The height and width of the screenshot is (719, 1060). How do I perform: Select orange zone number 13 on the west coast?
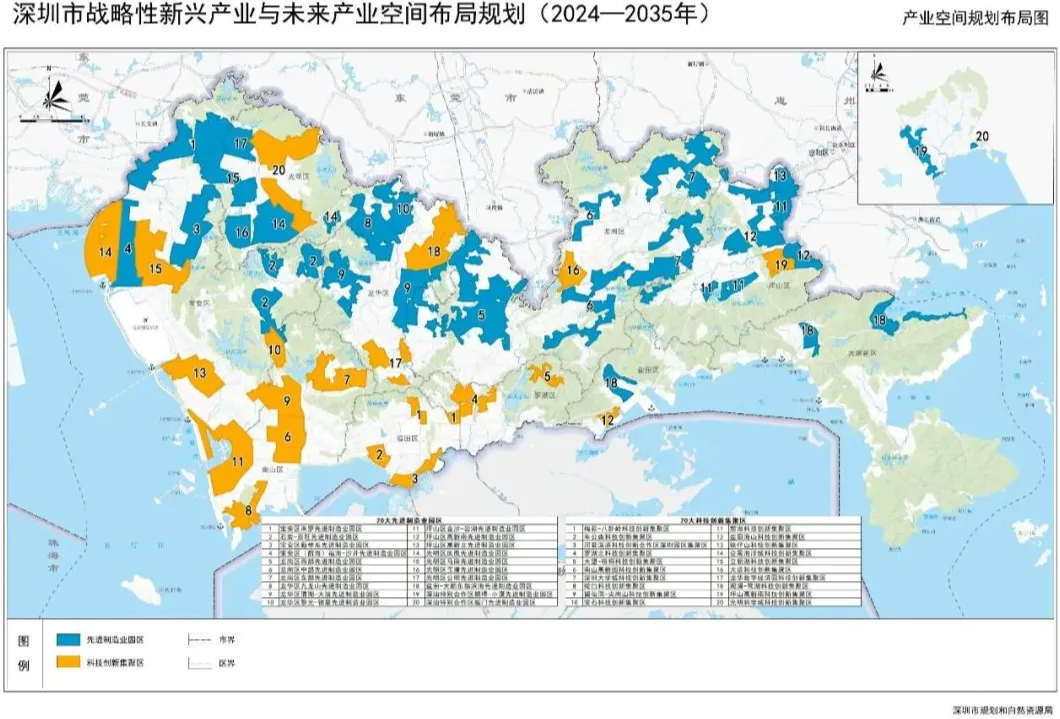pos(199,372)
